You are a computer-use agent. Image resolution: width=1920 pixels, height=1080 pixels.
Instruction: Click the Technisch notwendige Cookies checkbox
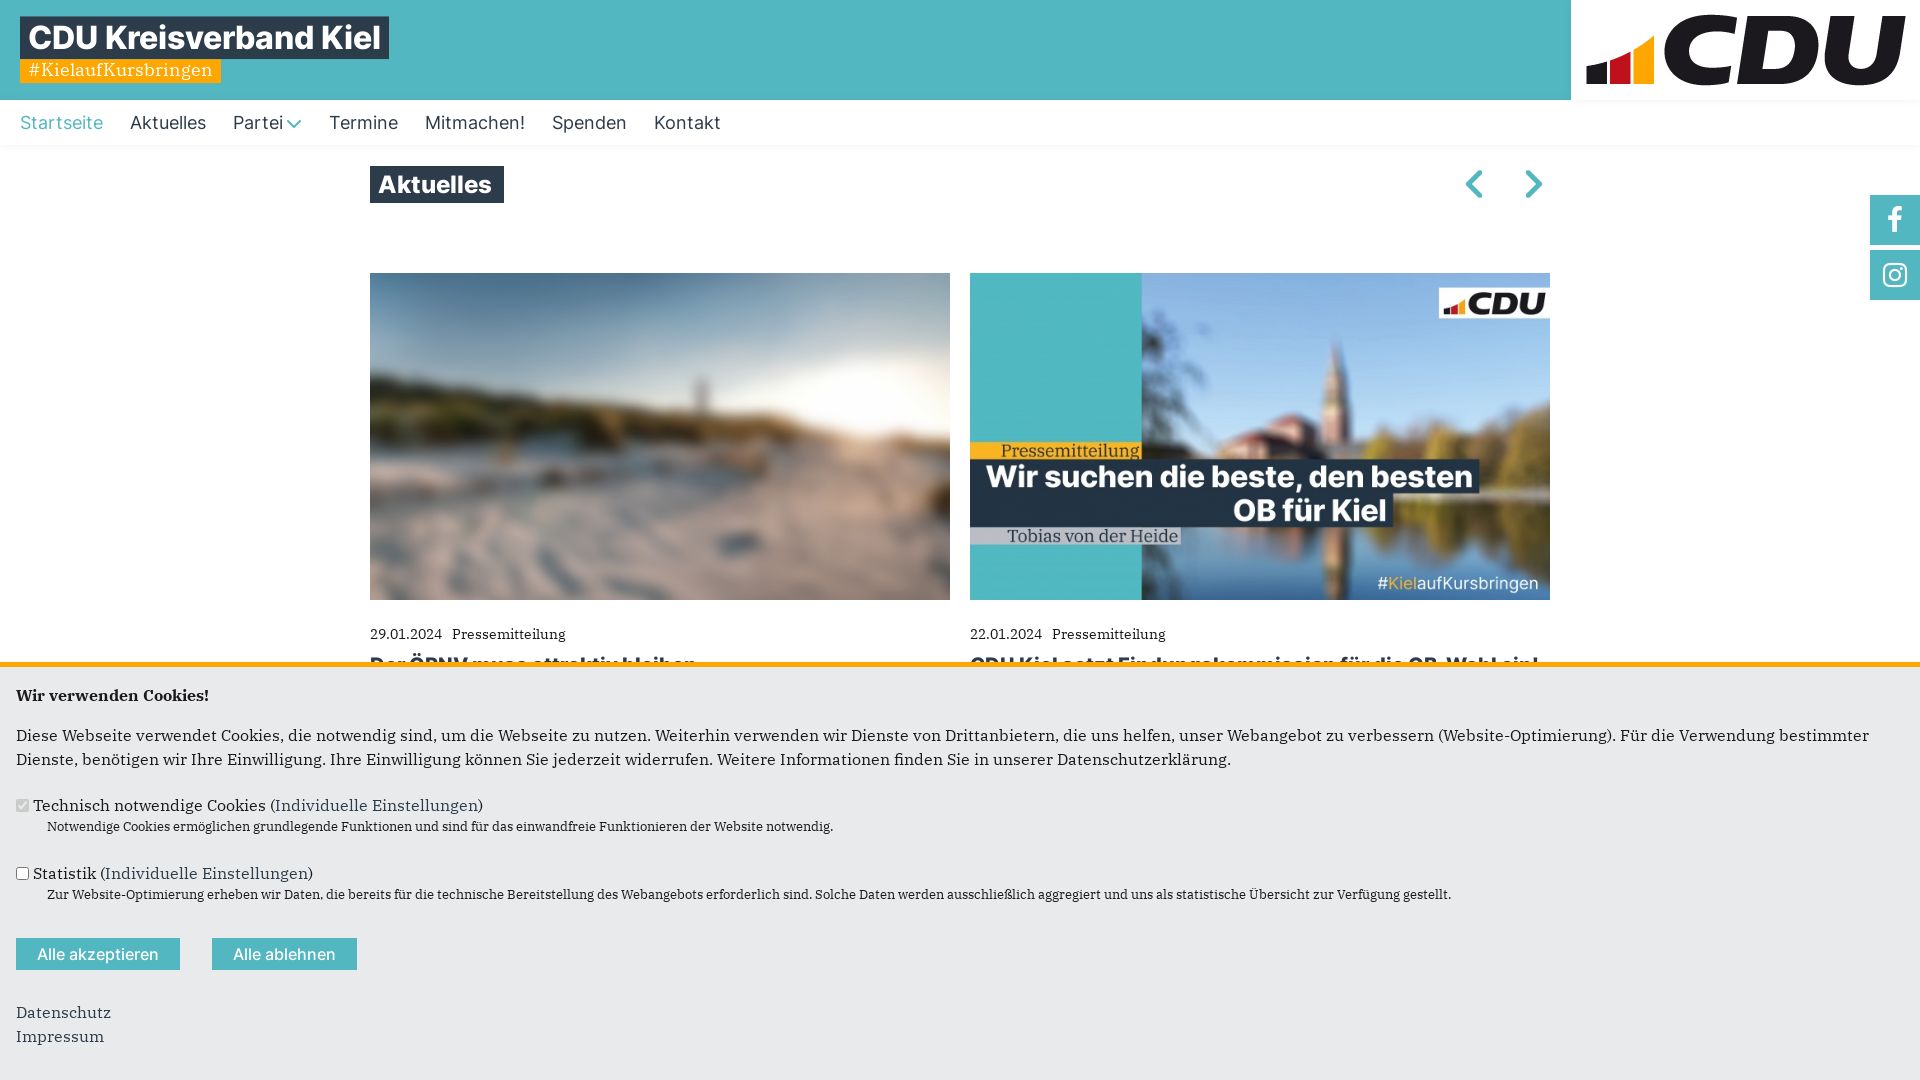pyautogui.click(x=22, y=805)
